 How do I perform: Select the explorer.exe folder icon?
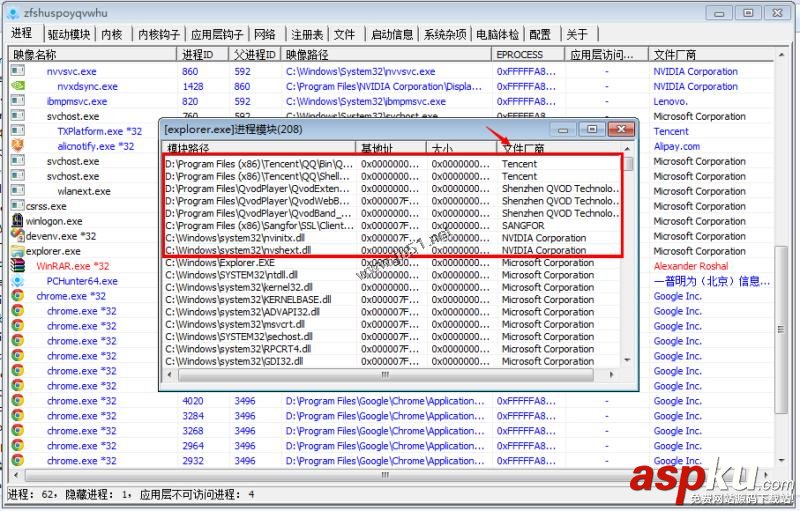(17, 250)
